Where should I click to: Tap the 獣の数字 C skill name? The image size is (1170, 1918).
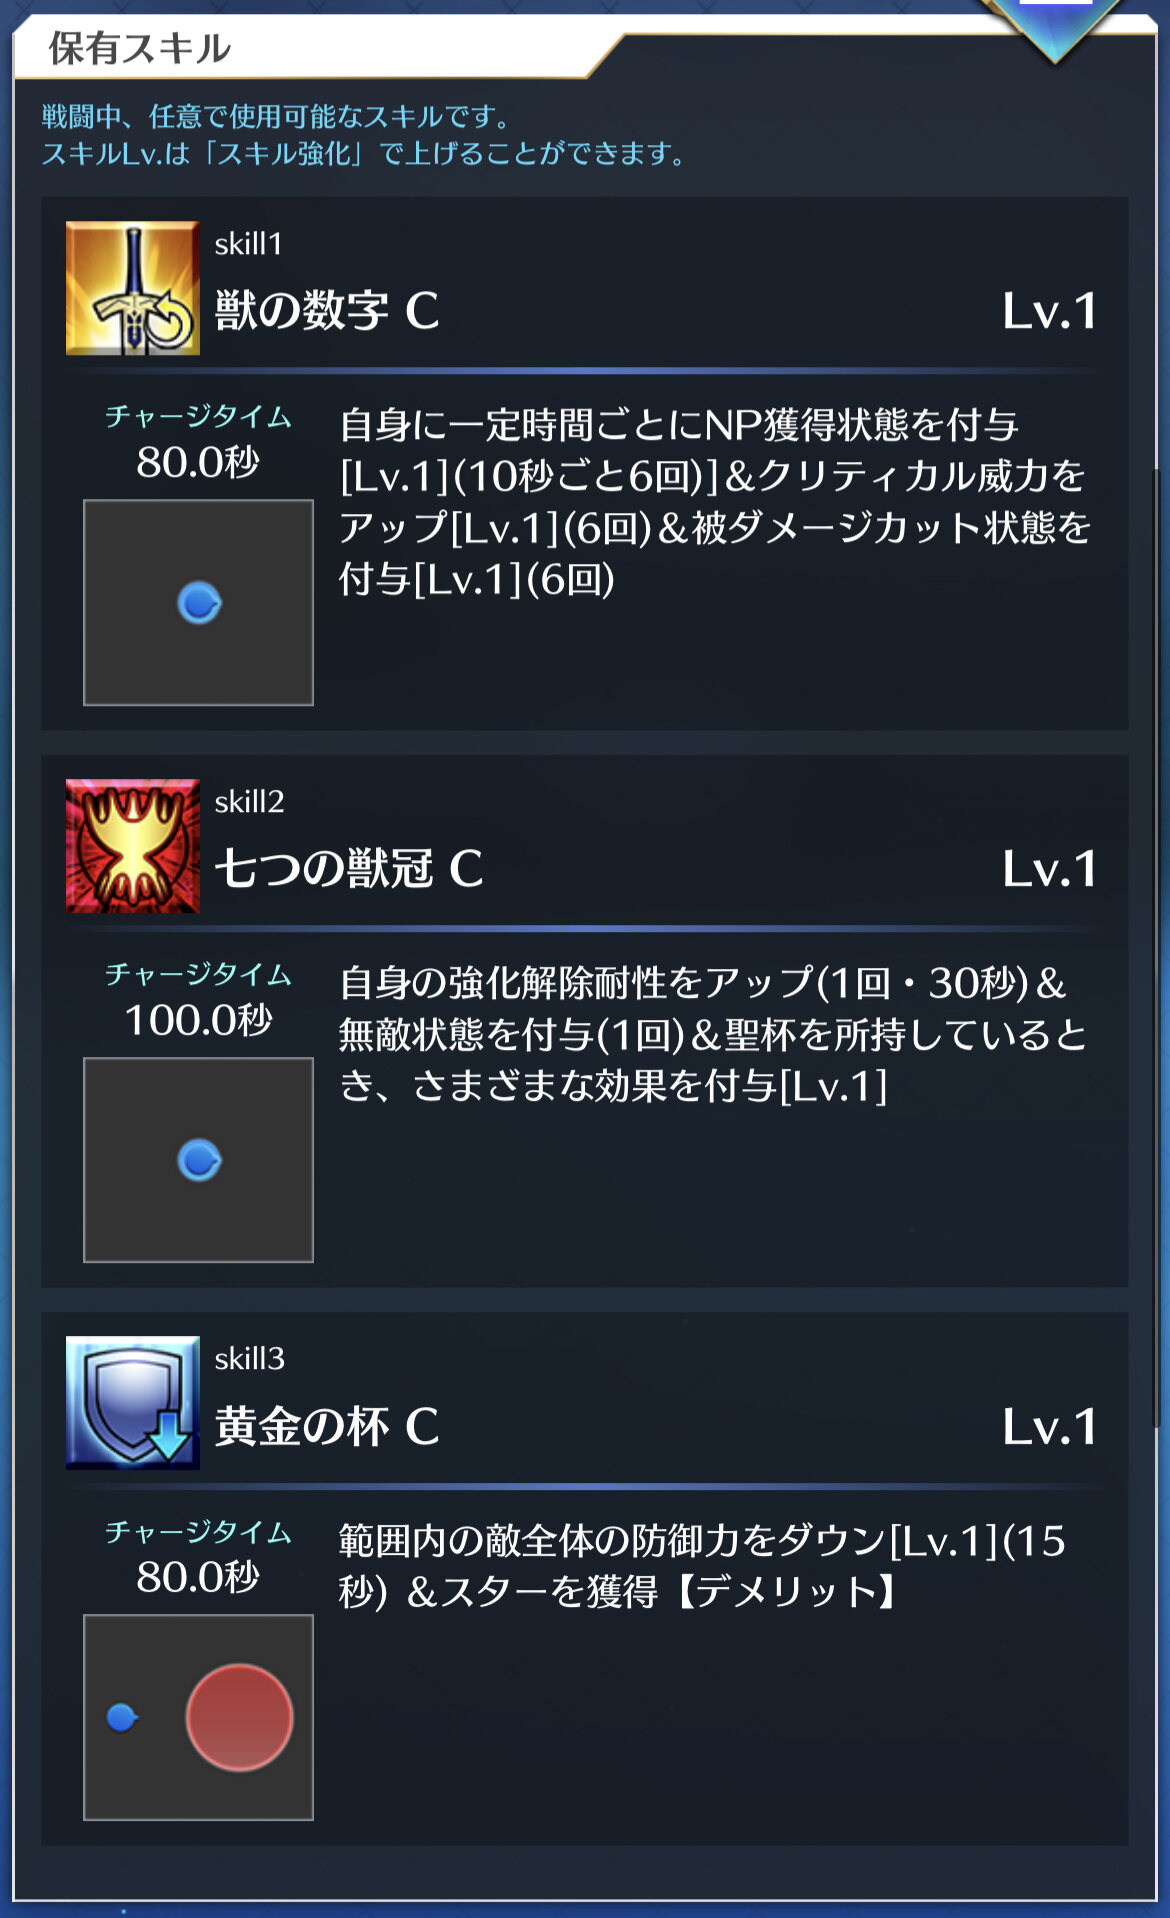(327, 310)
